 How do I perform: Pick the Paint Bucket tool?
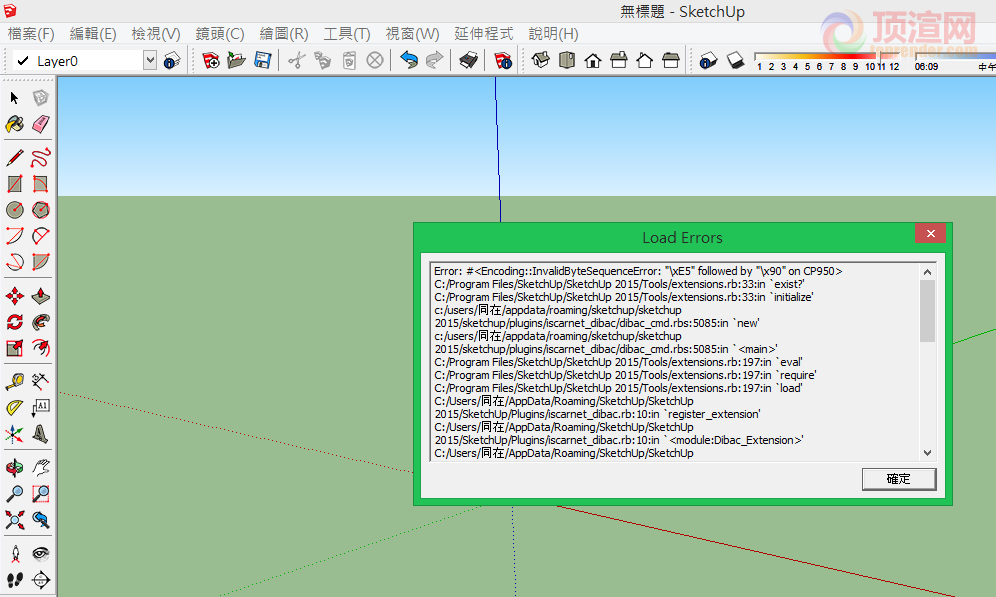coord(15,124)
